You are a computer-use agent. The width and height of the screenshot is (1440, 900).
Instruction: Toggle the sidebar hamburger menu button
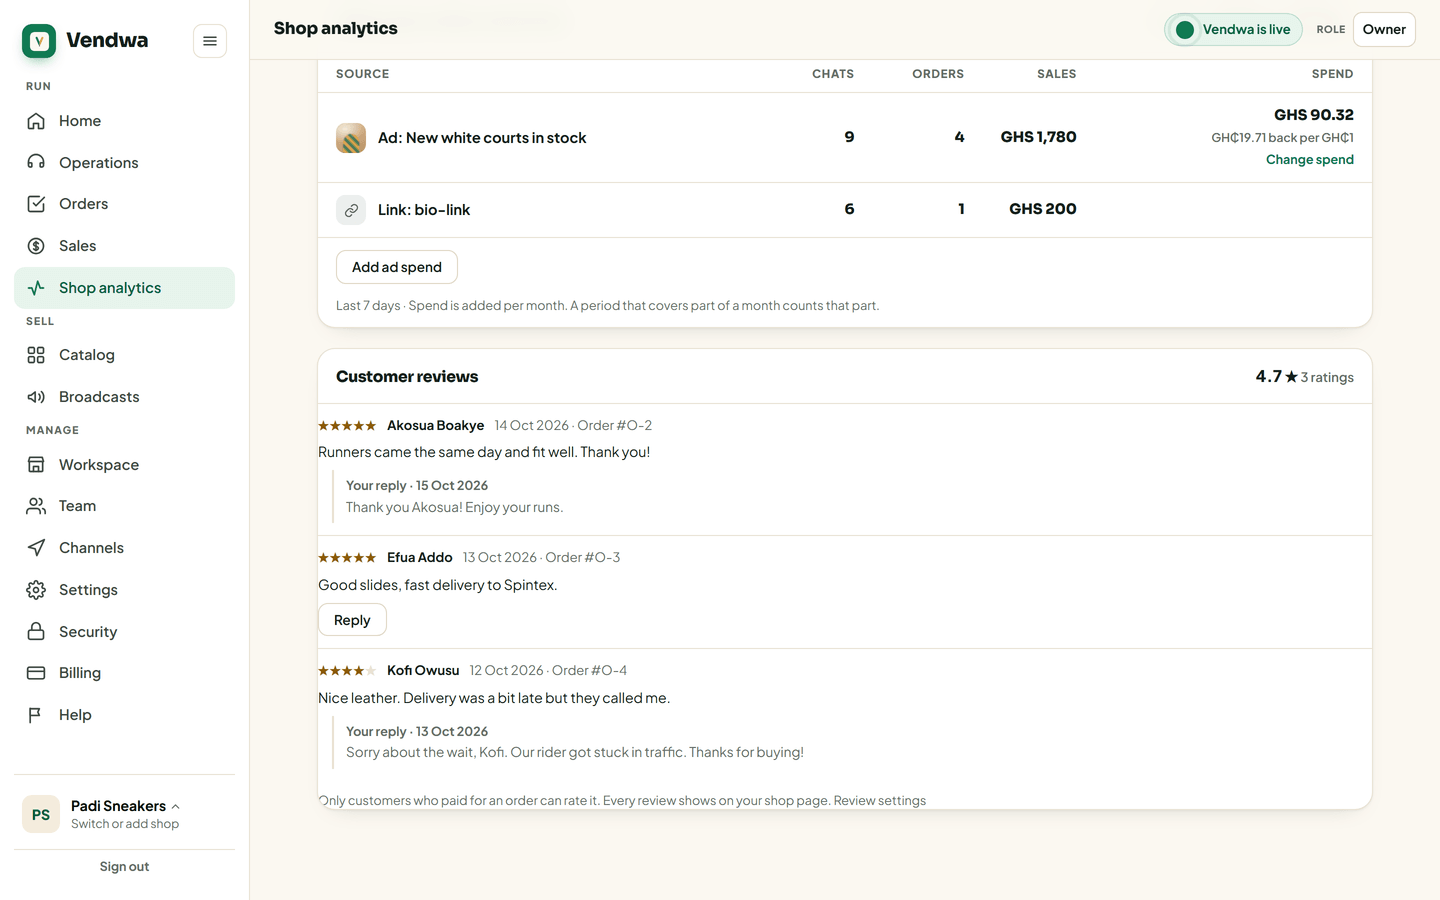pyautogui.click(x=210, y=41)
